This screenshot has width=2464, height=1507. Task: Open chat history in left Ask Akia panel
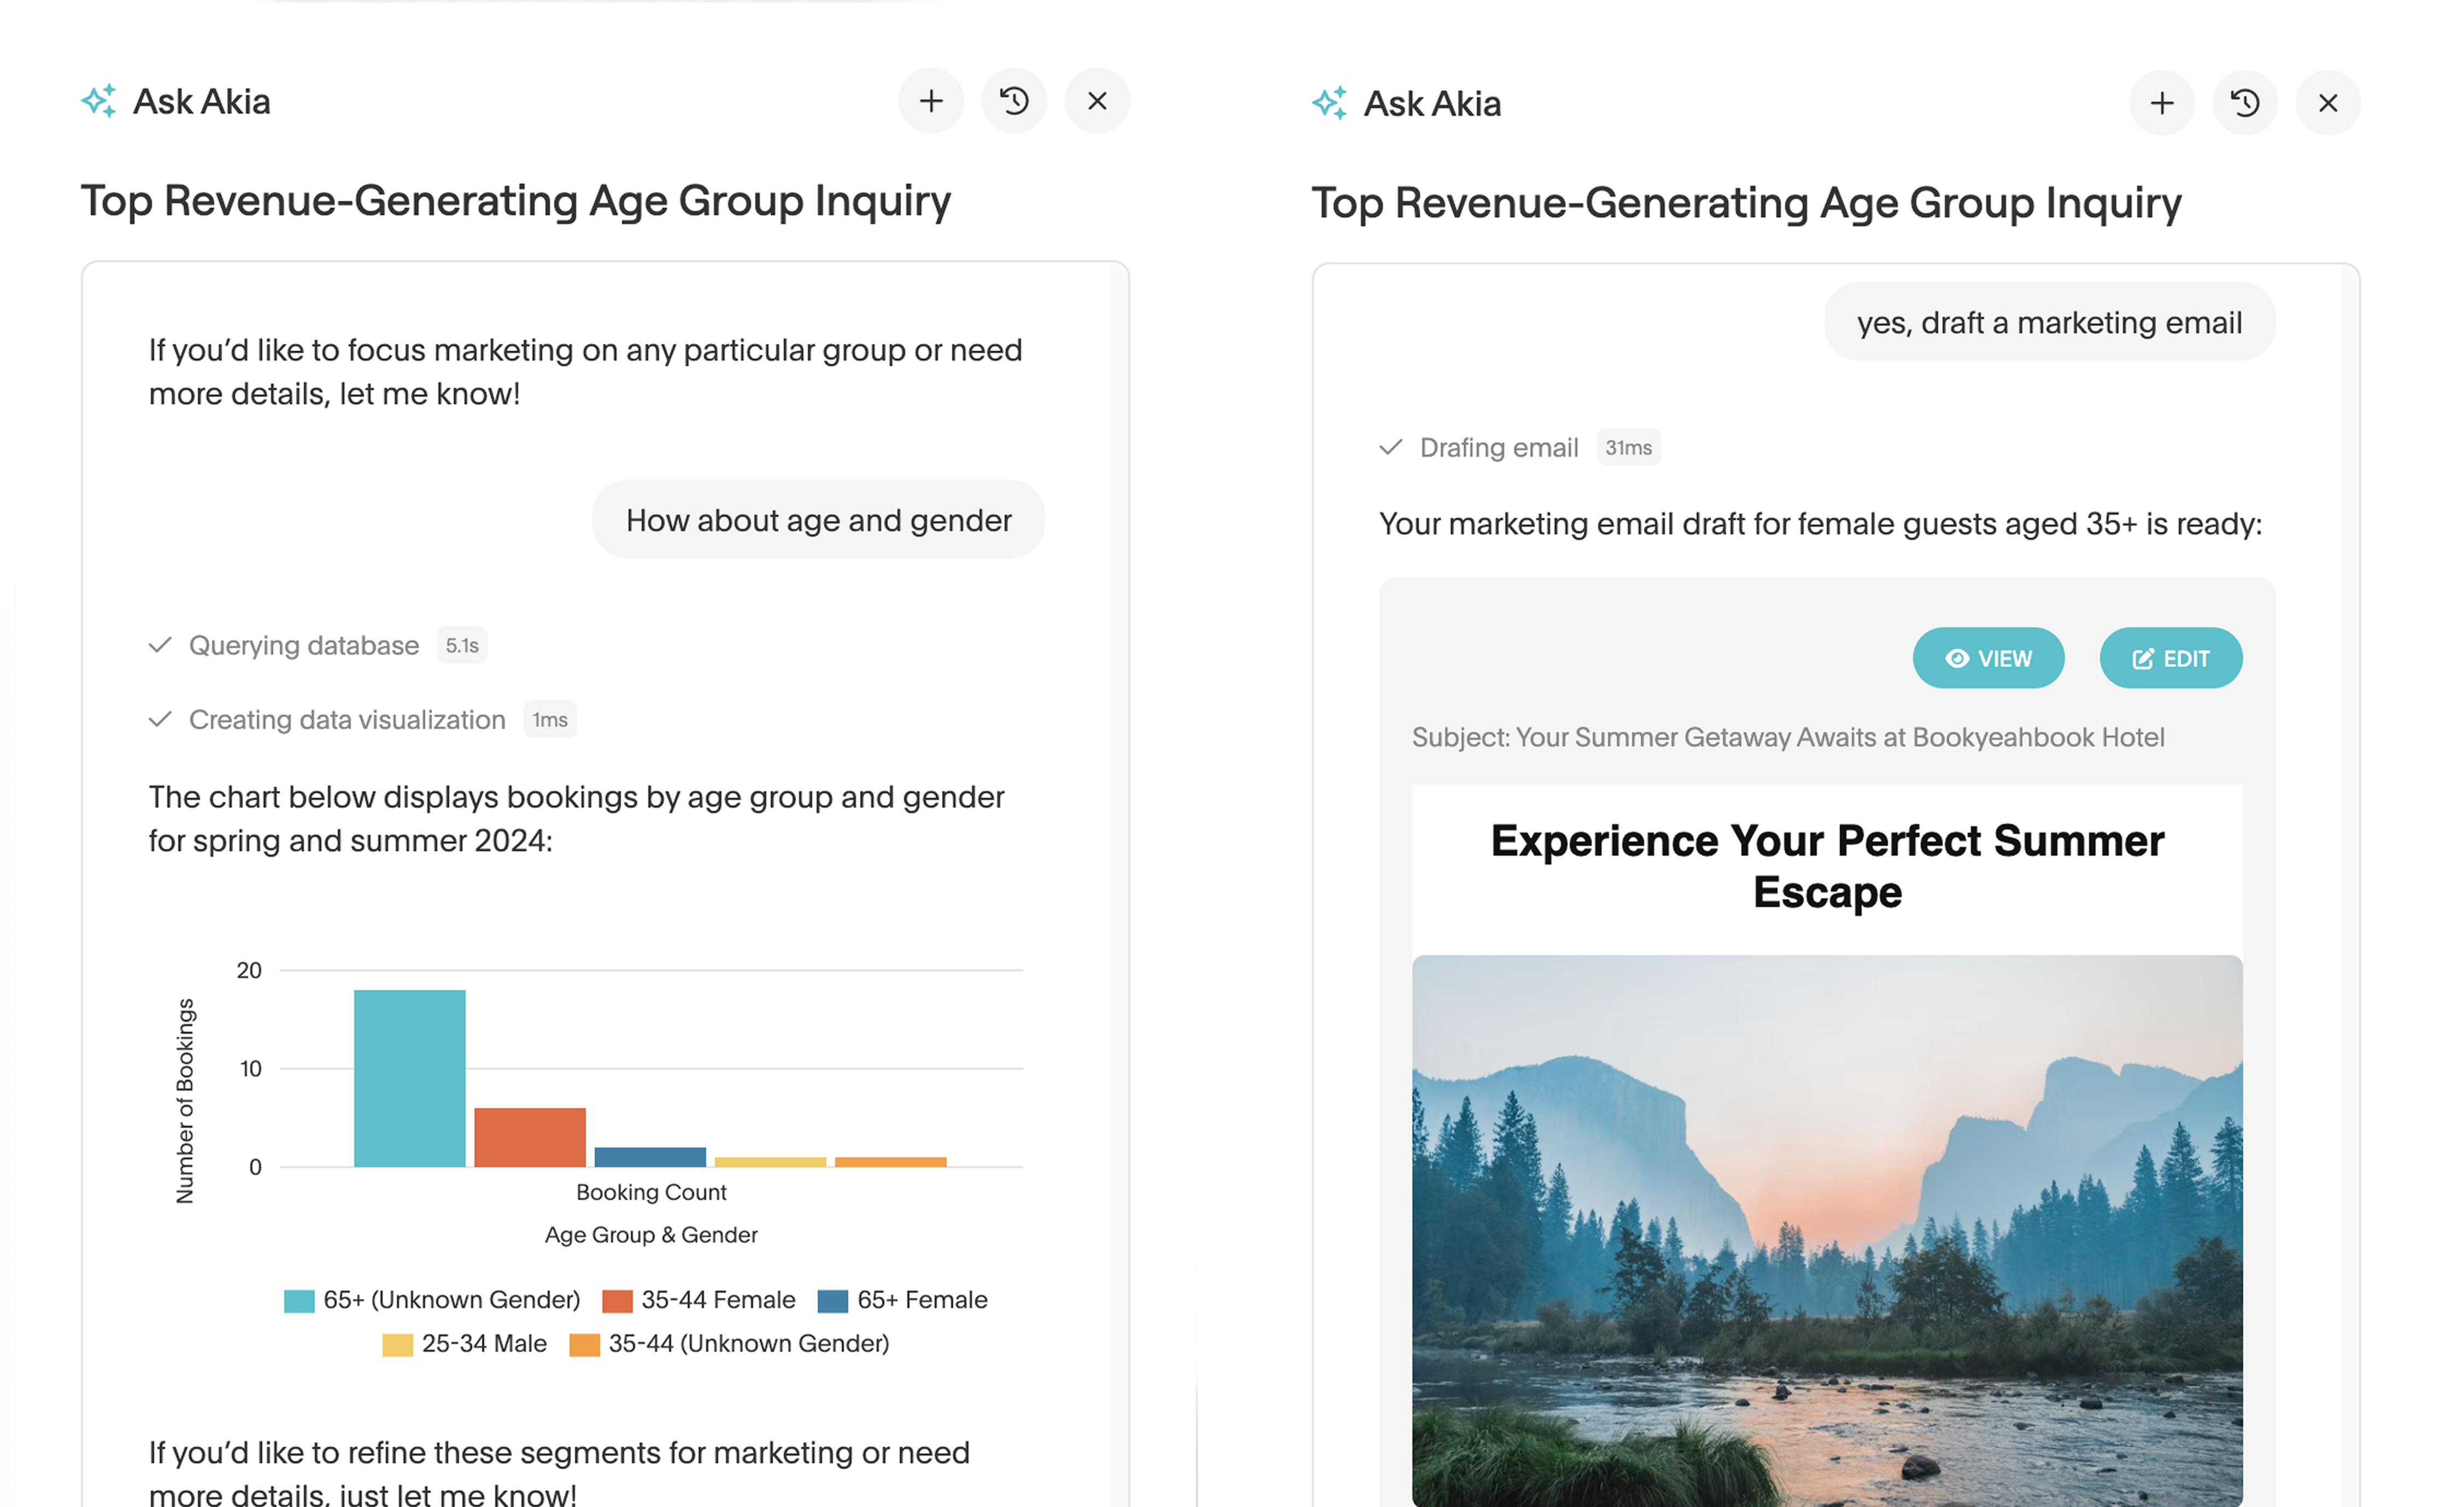click(1014, 101)
